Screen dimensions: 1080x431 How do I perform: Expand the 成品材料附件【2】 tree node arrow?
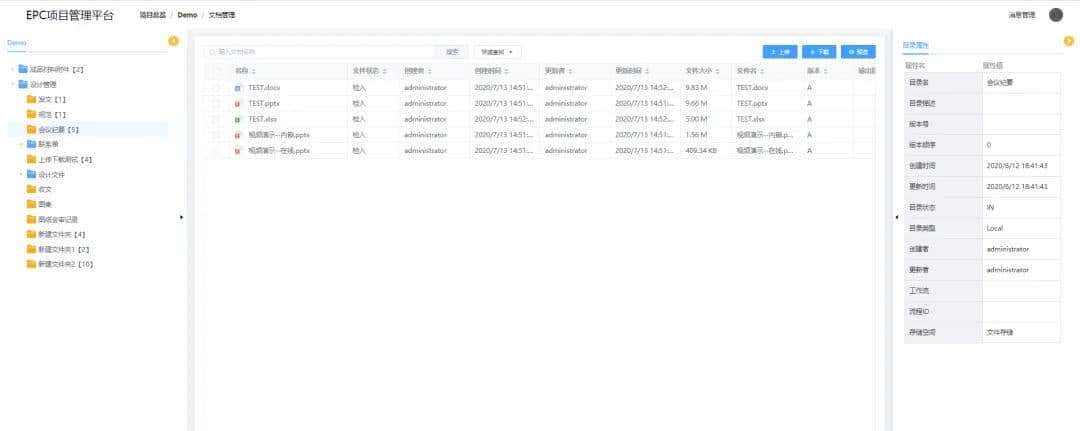tap(12, 70)
